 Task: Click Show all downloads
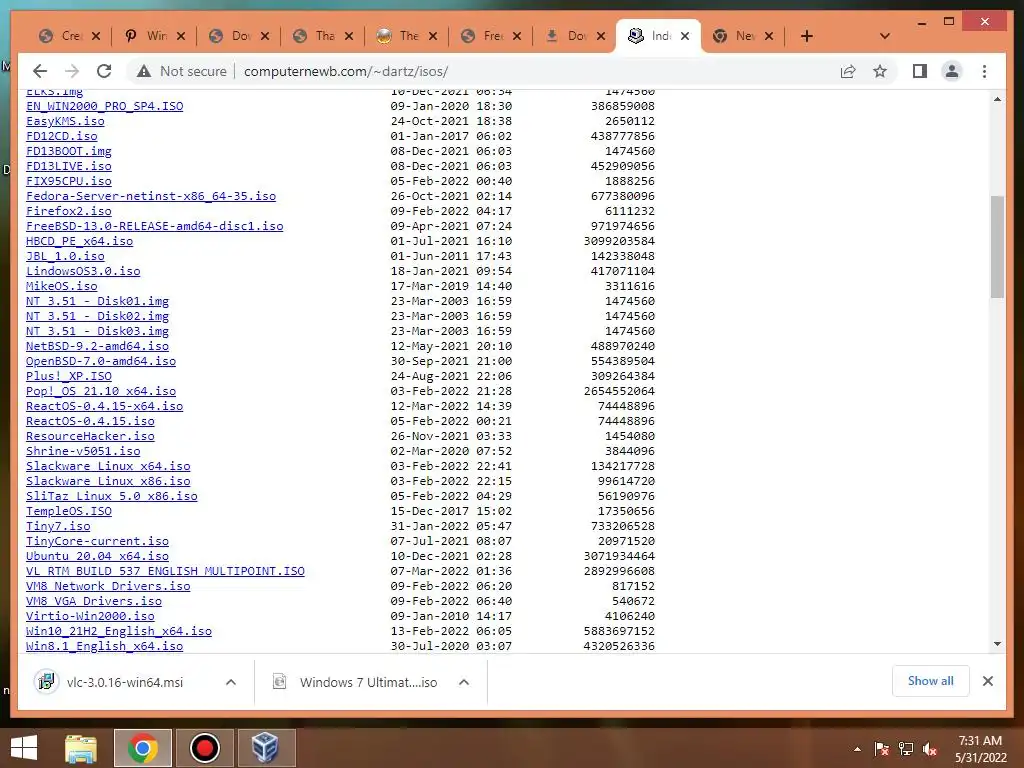930,681
